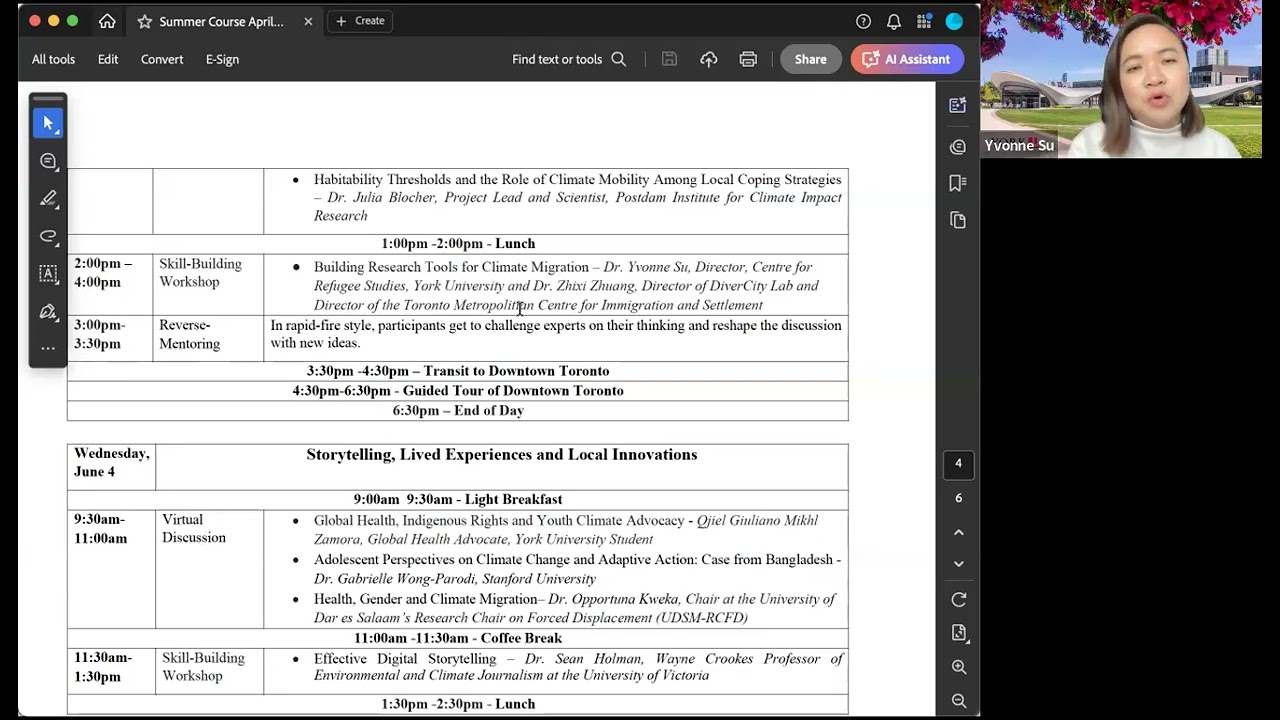Click the Share button
The height and width of the screenshot is (720, 1280).
click(811, 59)
